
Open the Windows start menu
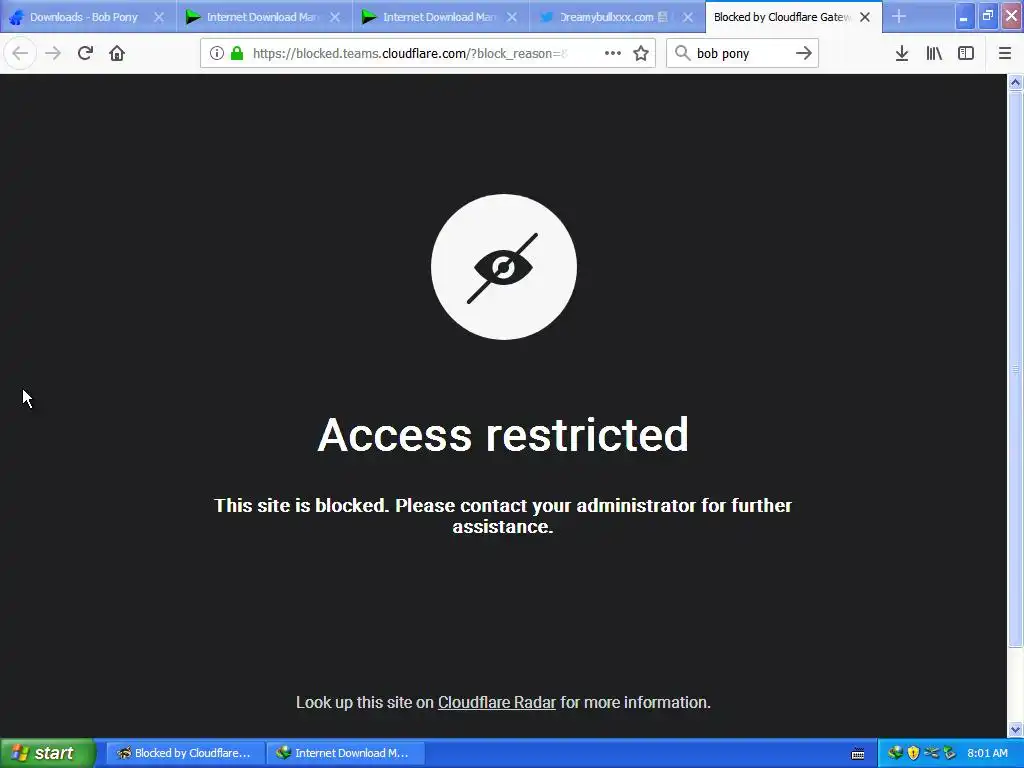47,753
